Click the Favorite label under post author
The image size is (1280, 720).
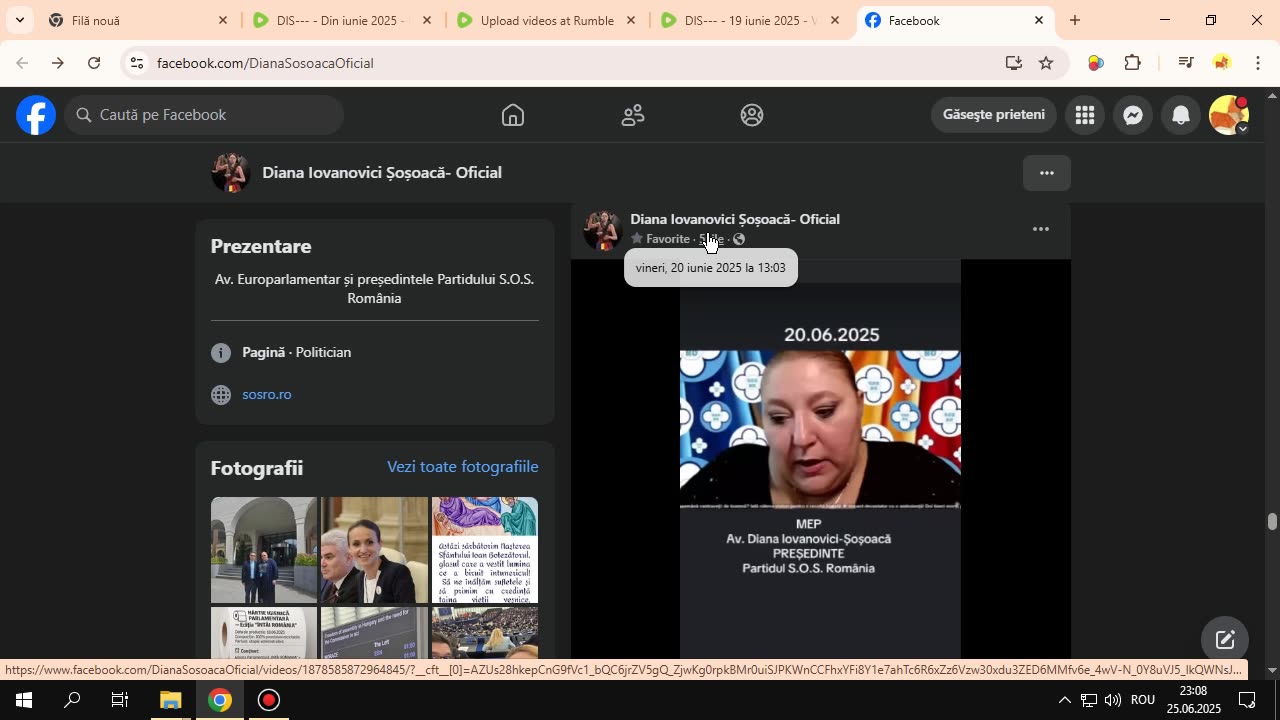[668, 239]
